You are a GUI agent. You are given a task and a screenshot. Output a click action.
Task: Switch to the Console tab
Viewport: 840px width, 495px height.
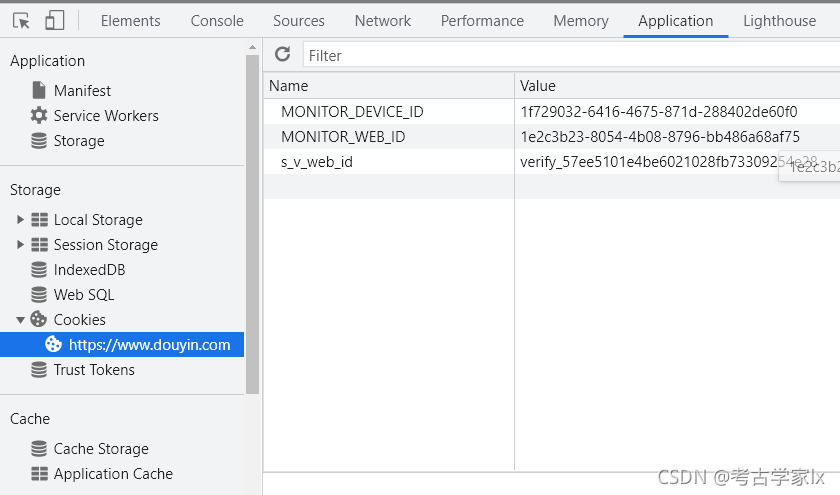click(217, 21)
